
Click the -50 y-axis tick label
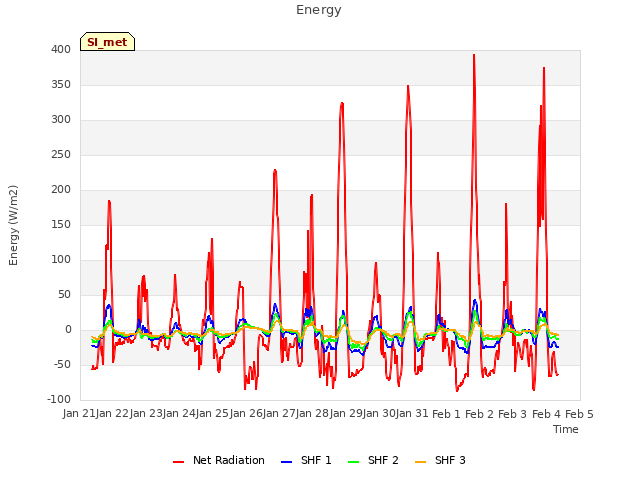(62, 365)
